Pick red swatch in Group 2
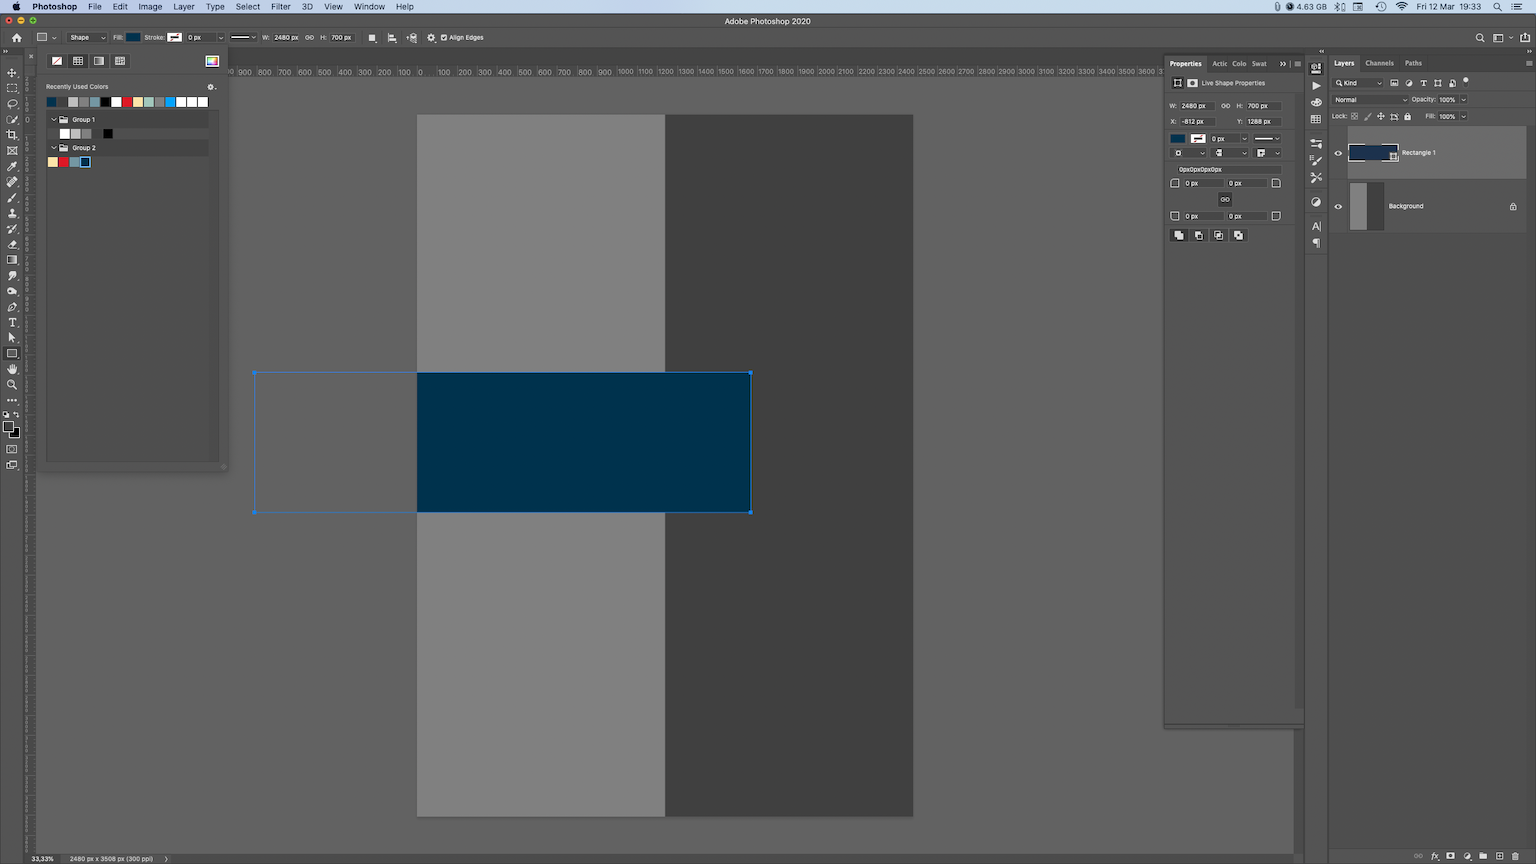The width and height of the screenshot is (1536, 864). [x=64, y=162]
